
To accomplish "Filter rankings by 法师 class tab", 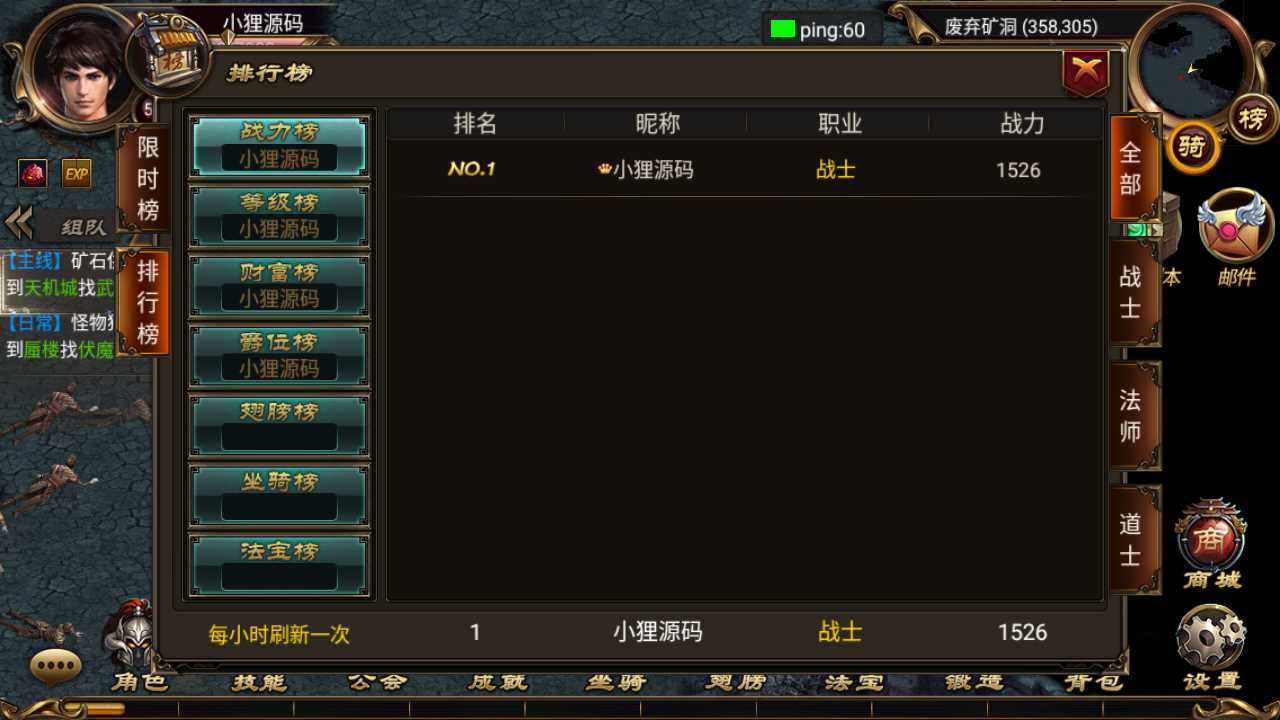I will pos(1134,416).
